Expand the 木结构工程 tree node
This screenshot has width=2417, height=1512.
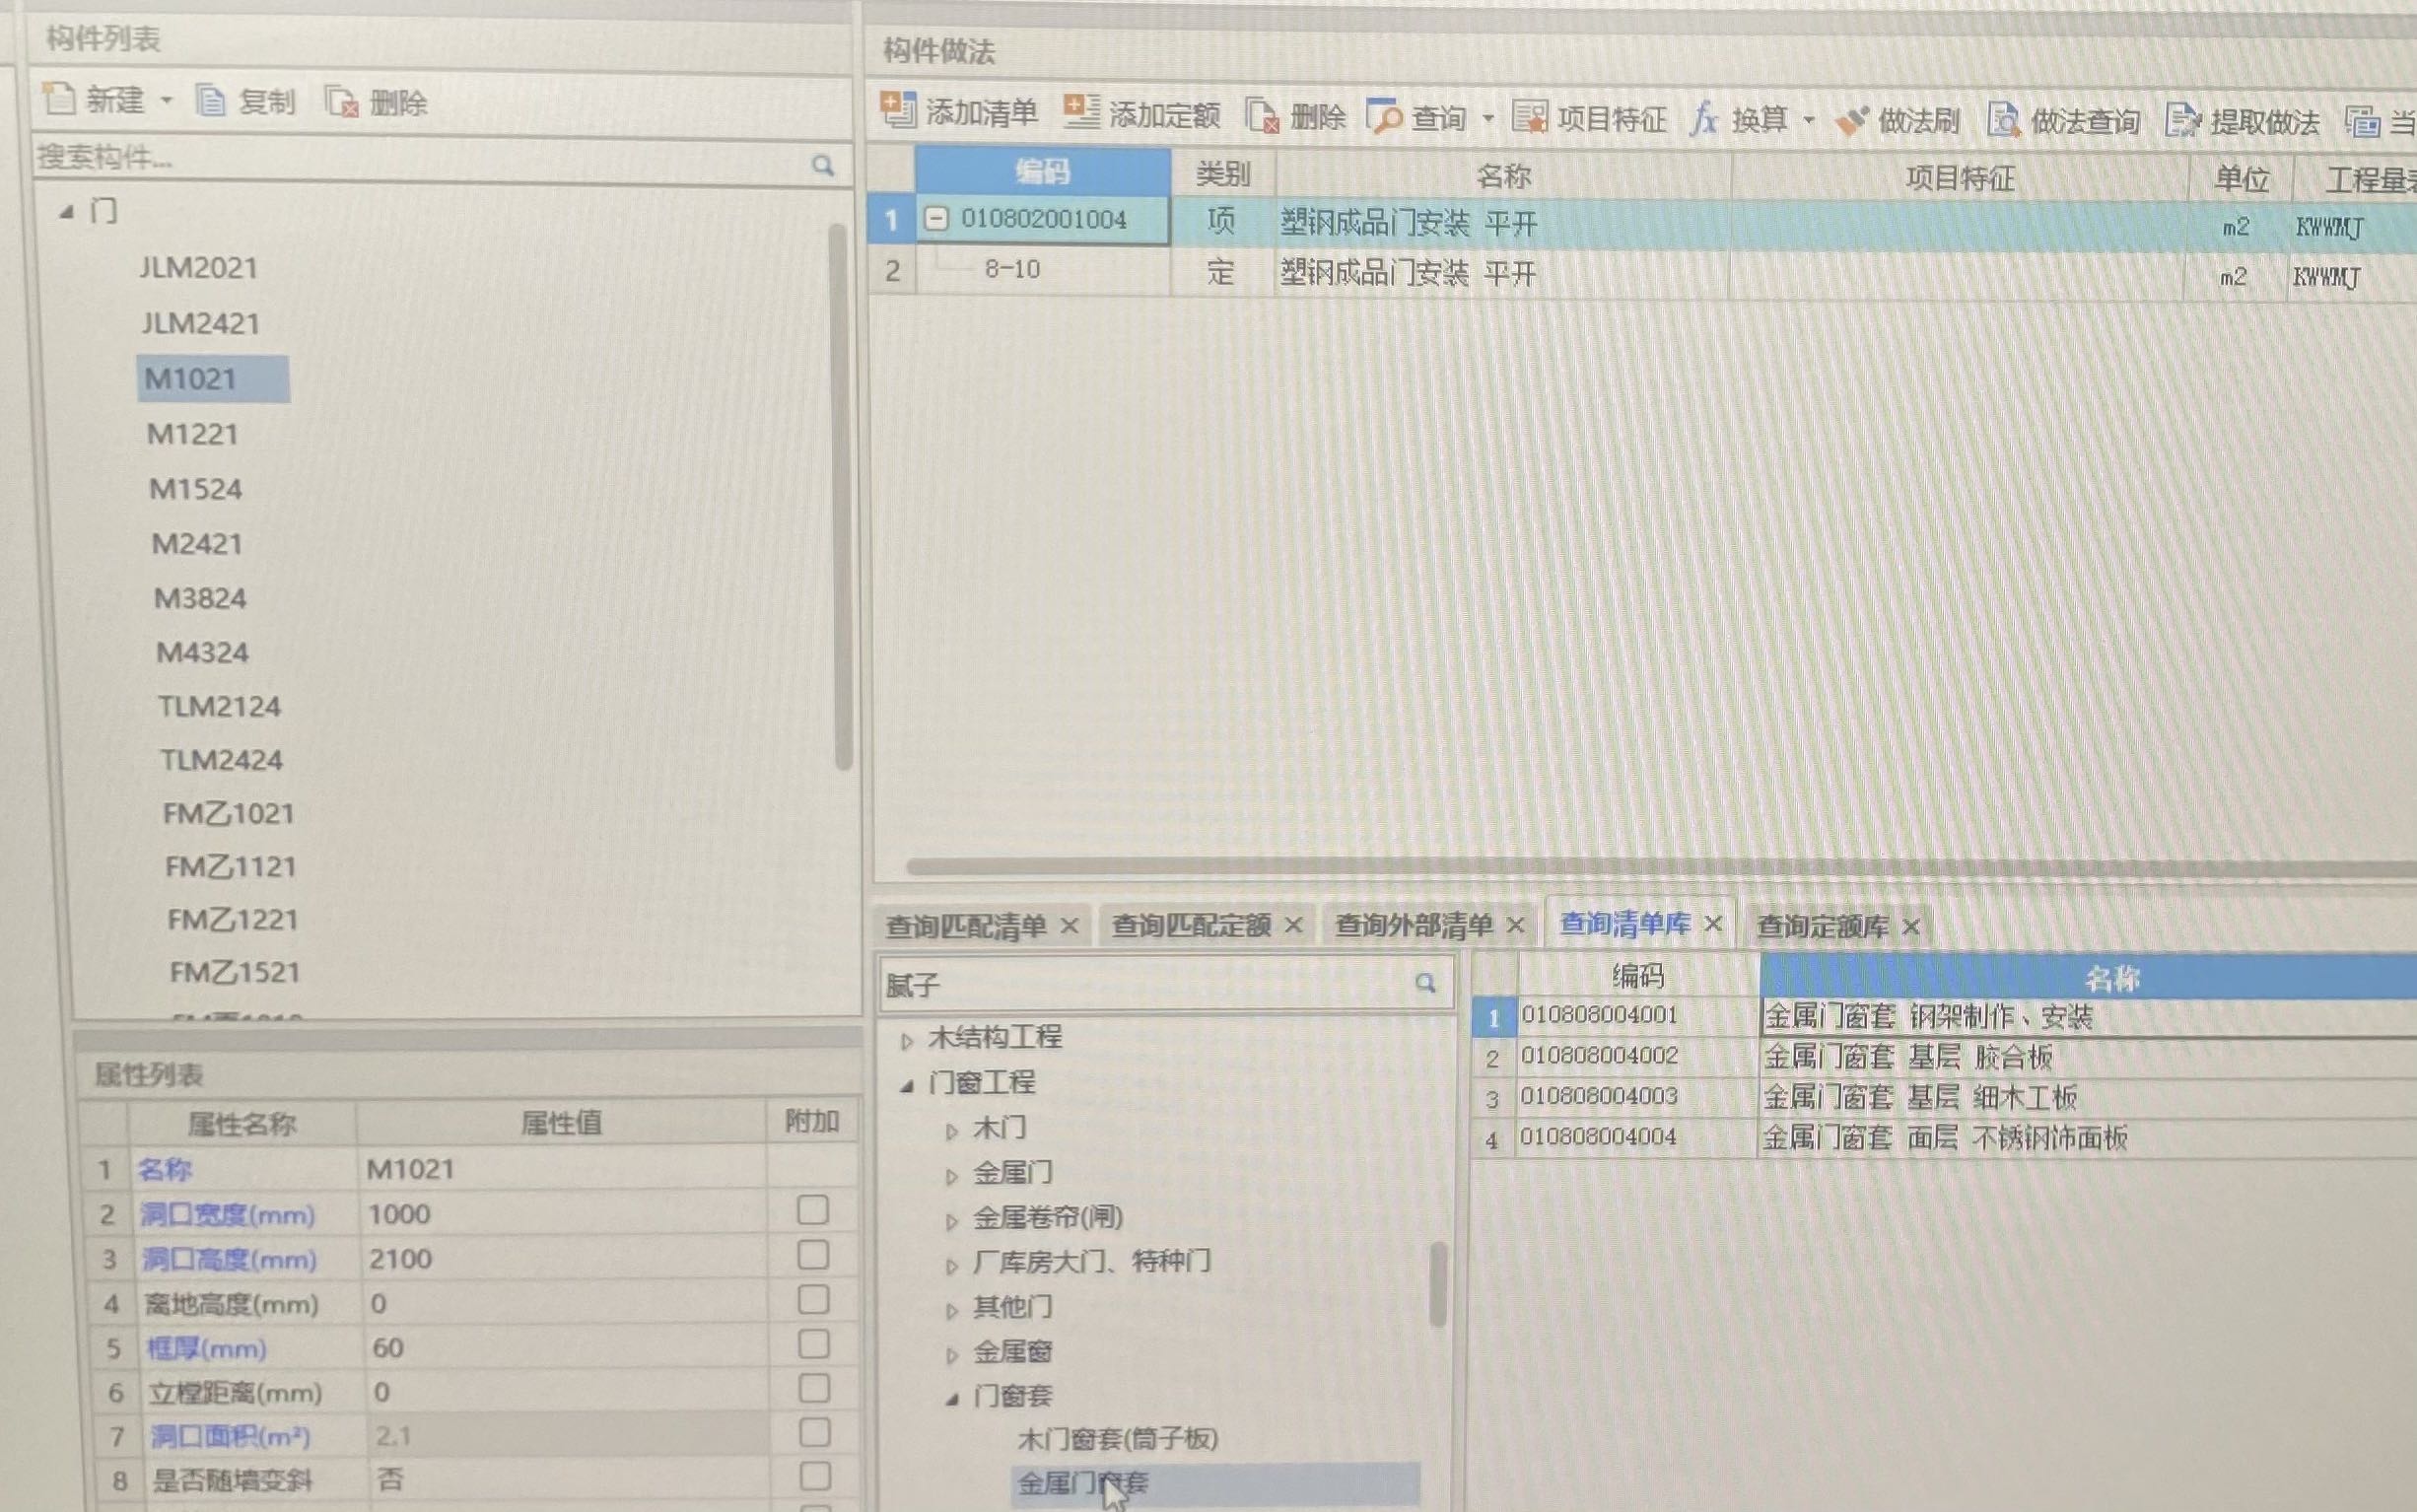point(906,1041)
